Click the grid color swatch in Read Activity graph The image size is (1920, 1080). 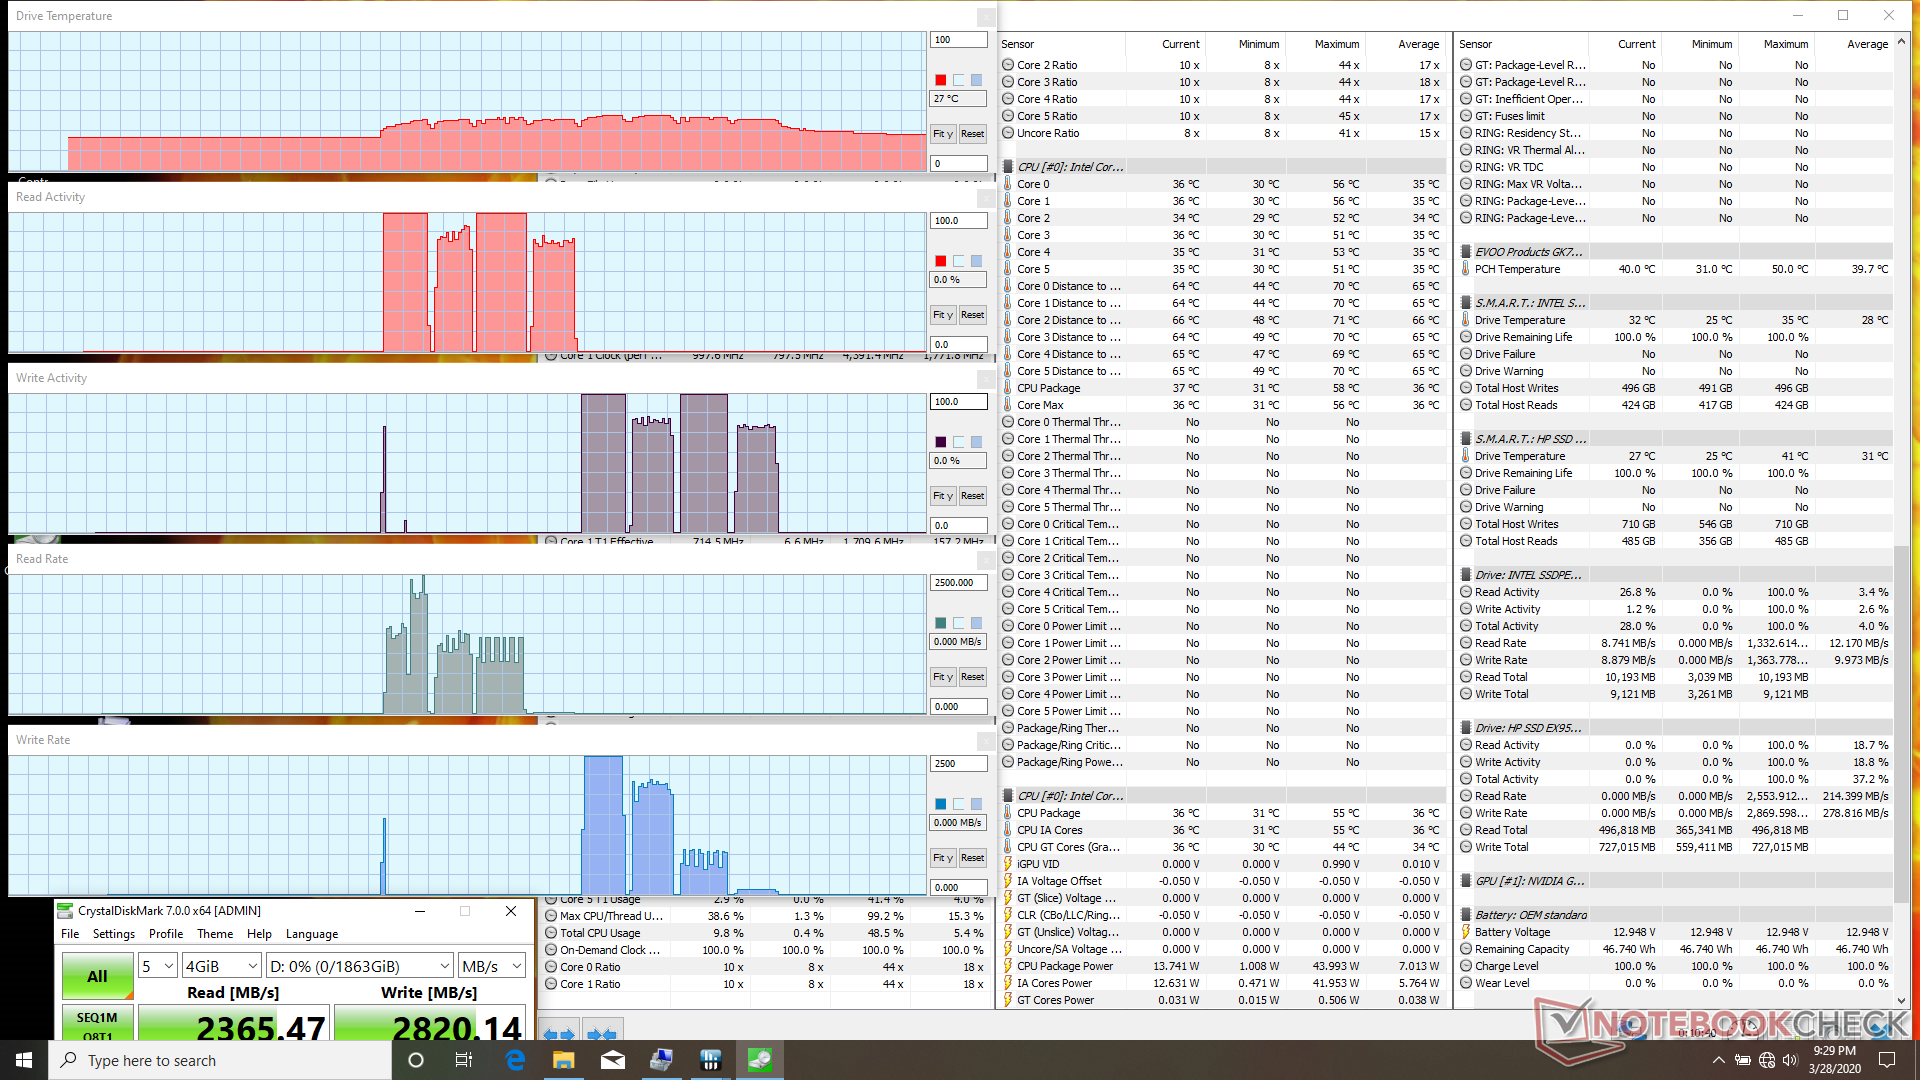tap(976, 261)
